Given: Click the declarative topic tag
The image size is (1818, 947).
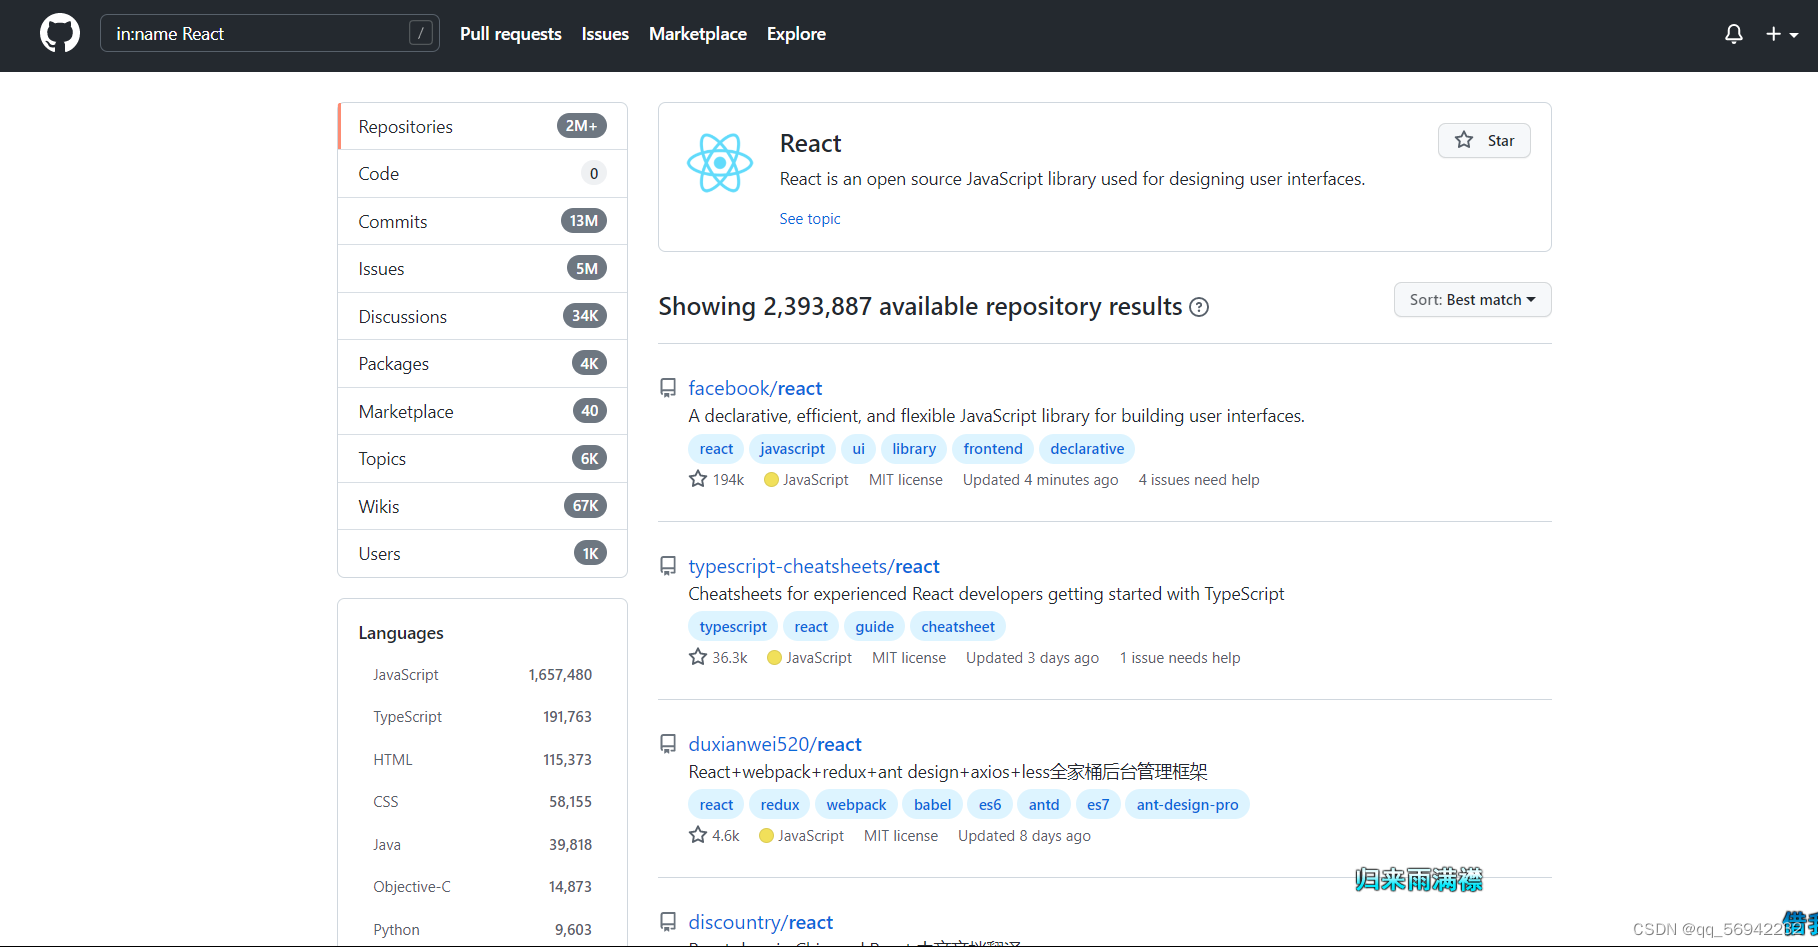Looking at the screenshot, I should pyautogui.click(x=1087, y=449).
